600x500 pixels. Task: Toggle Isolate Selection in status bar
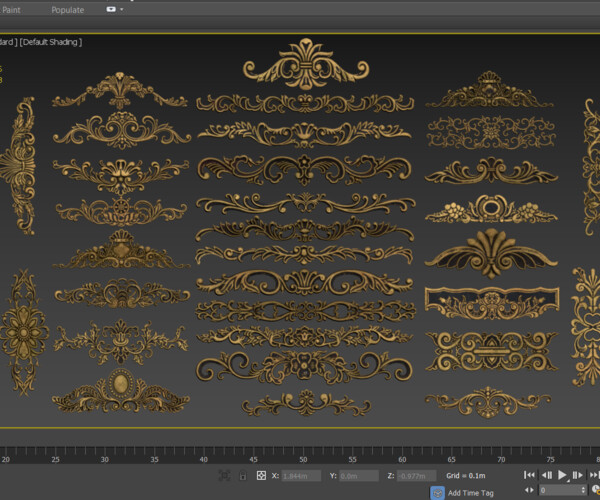224,476
